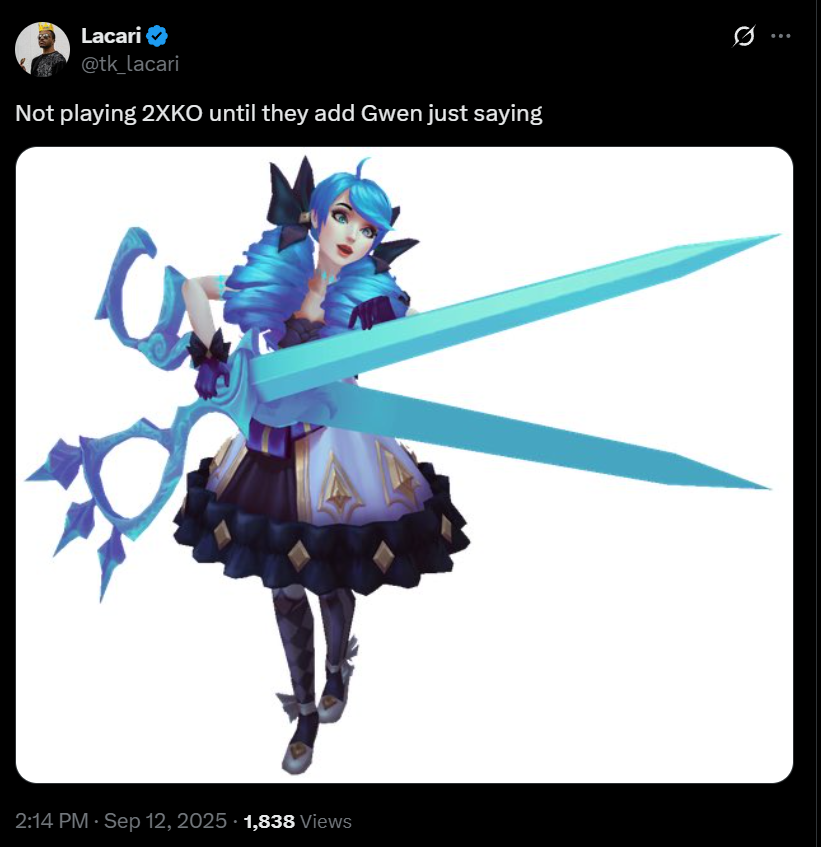
Task: Visit the Lacari display name link
Action: point(111,36)
